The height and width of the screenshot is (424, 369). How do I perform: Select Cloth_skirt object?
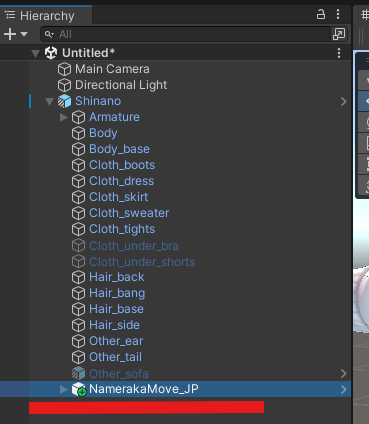(x=119, y=197)
